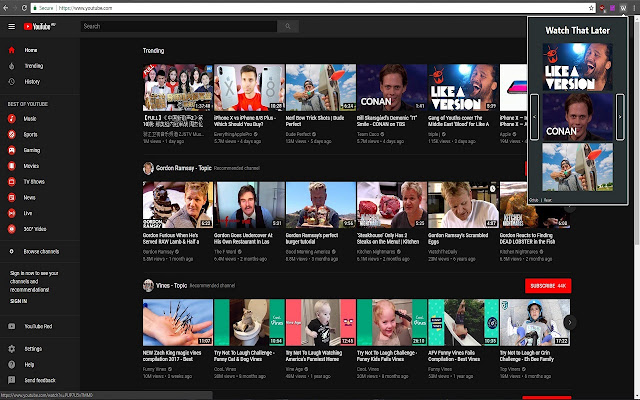Show next videos in the Vines row
This screenshot has width=640, height=400.
(570, 322)
